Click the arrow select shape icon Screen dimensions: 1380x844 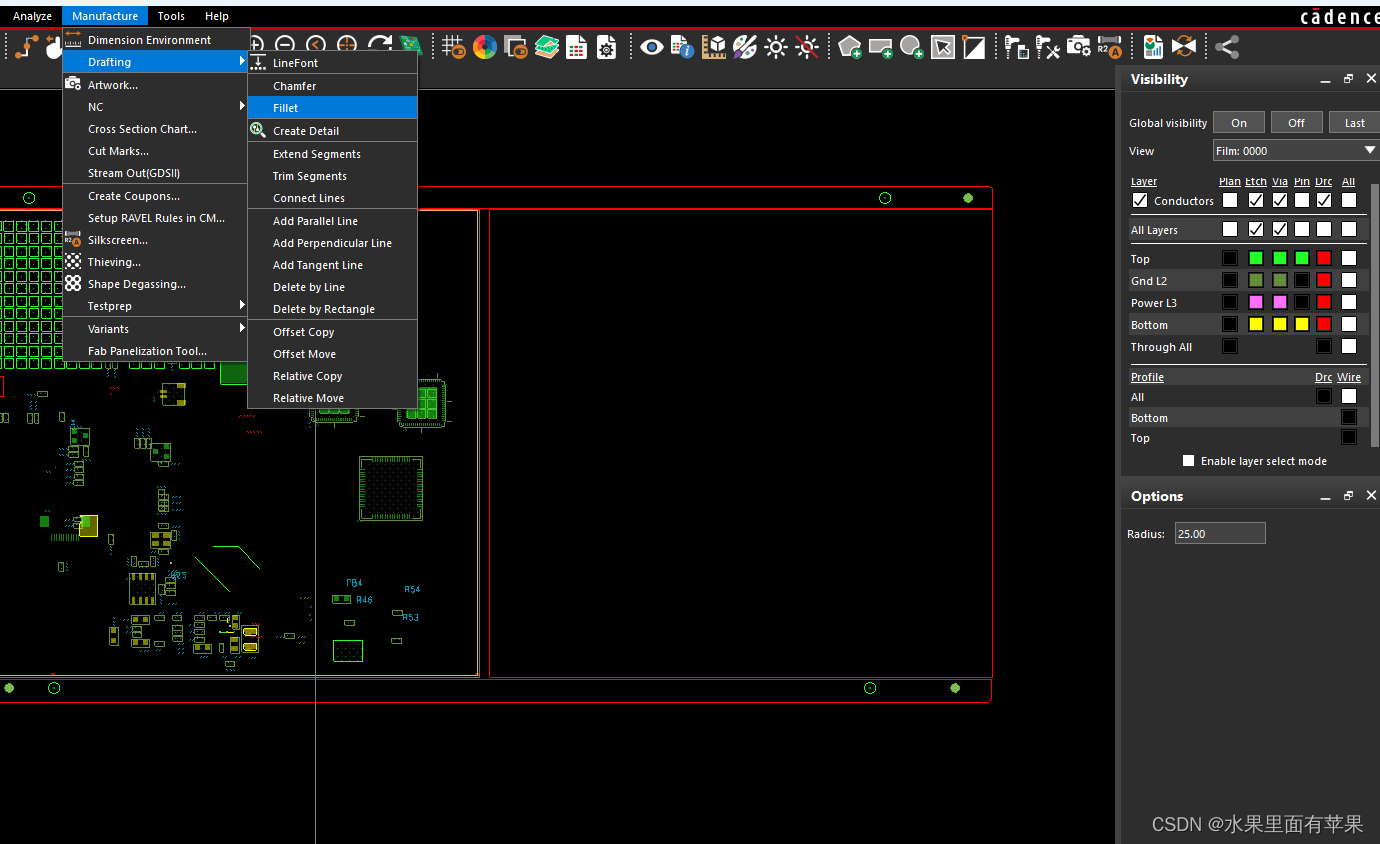[x=942, y=47]
